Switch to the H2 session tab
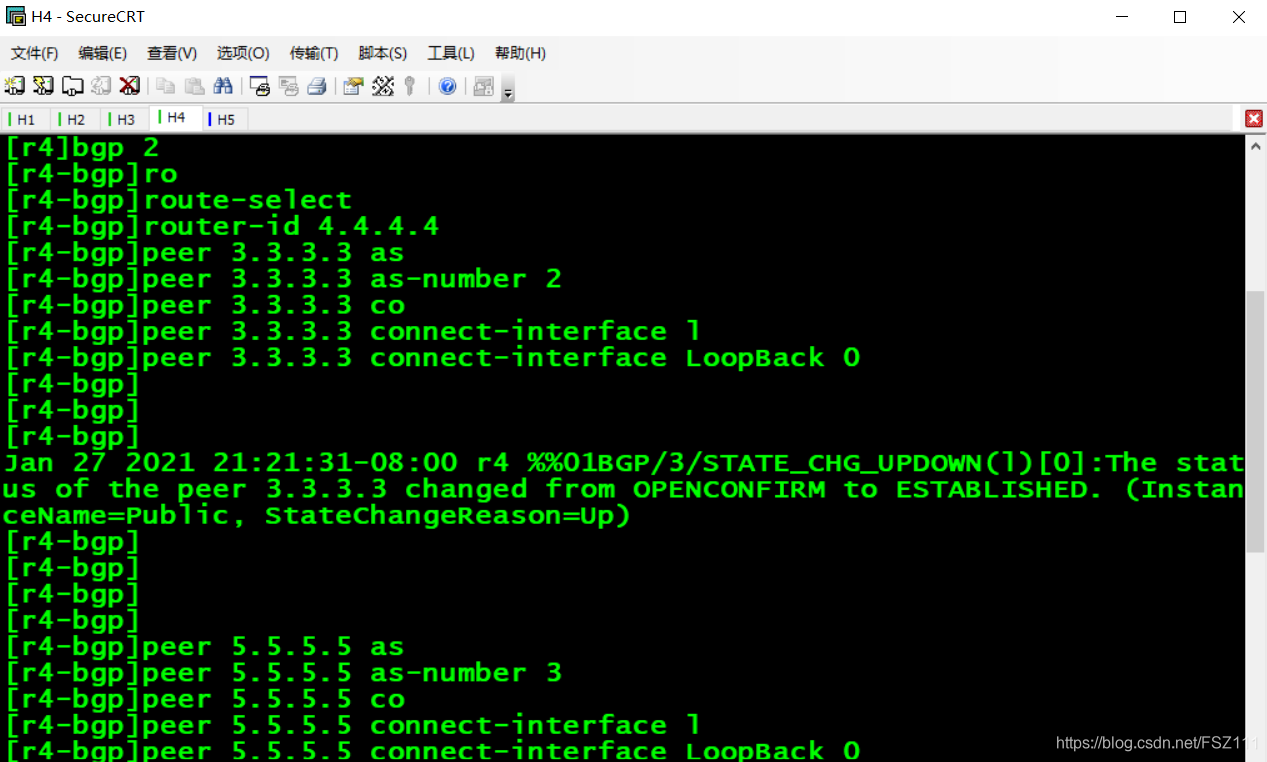The width and height of the screenshot is (1267, 762). click(x=75, y=119)
